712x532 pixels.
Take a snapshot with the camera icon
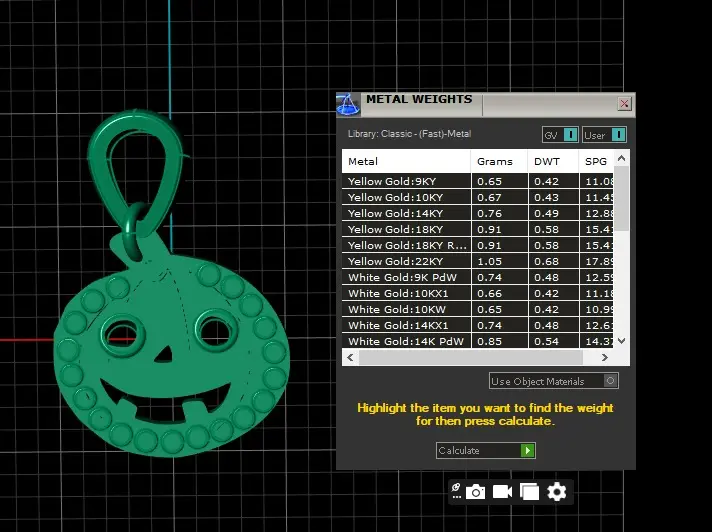tap(475, 492)
